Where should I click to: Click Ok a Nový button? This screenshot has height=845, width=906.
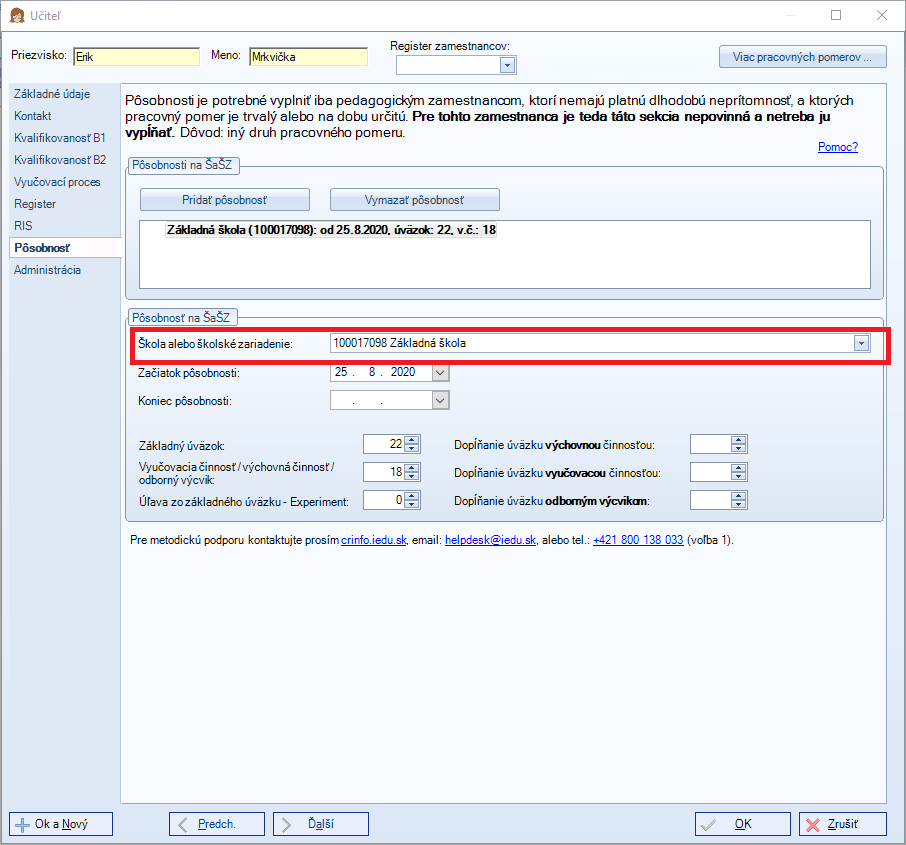(x=61, y=824)
